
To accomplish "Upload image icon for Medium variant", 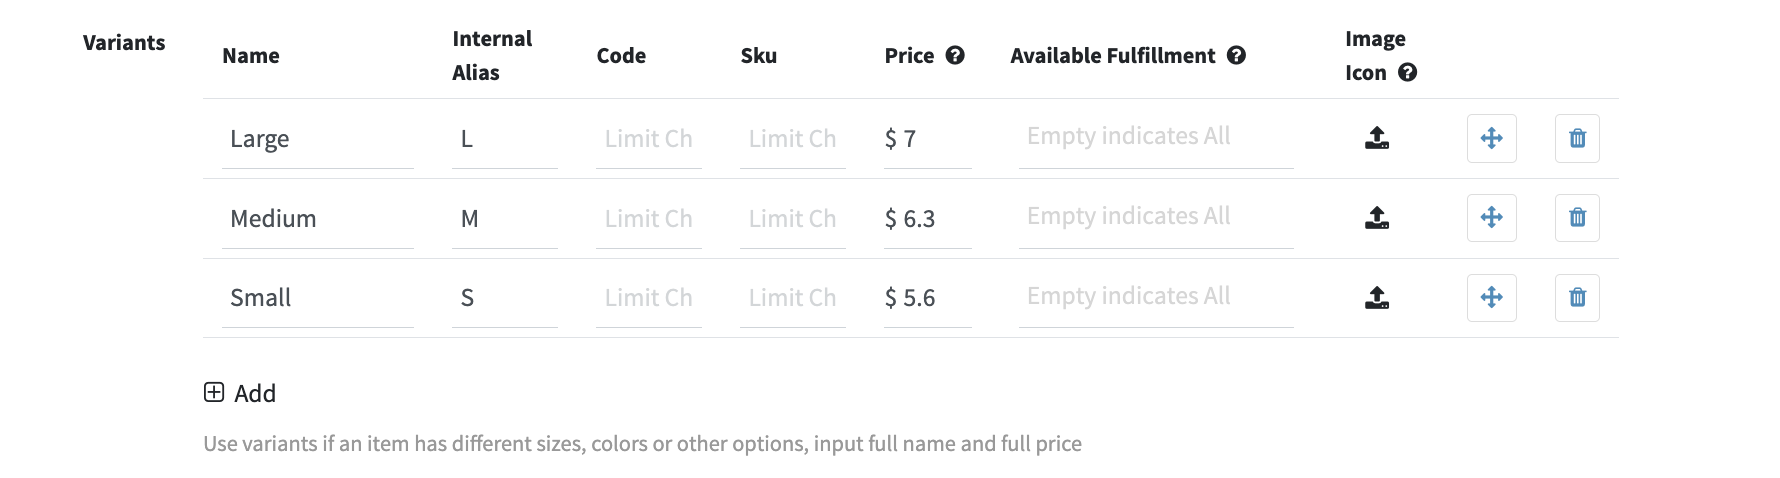I will [x=1377, y=218].
